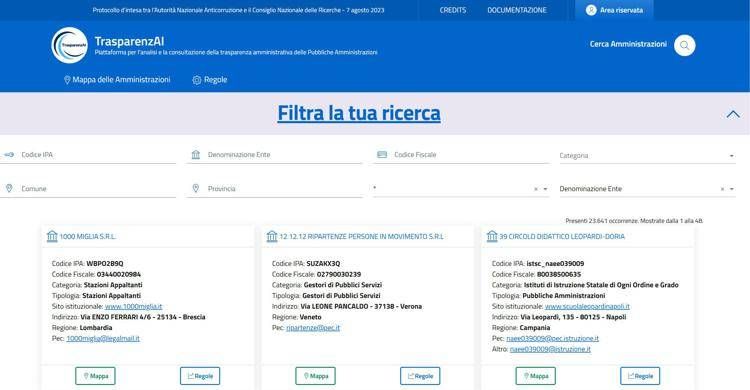Collapse the Filtra la tua ricerca panel chevron
This screenshot has width=750, height=390.
733,114
